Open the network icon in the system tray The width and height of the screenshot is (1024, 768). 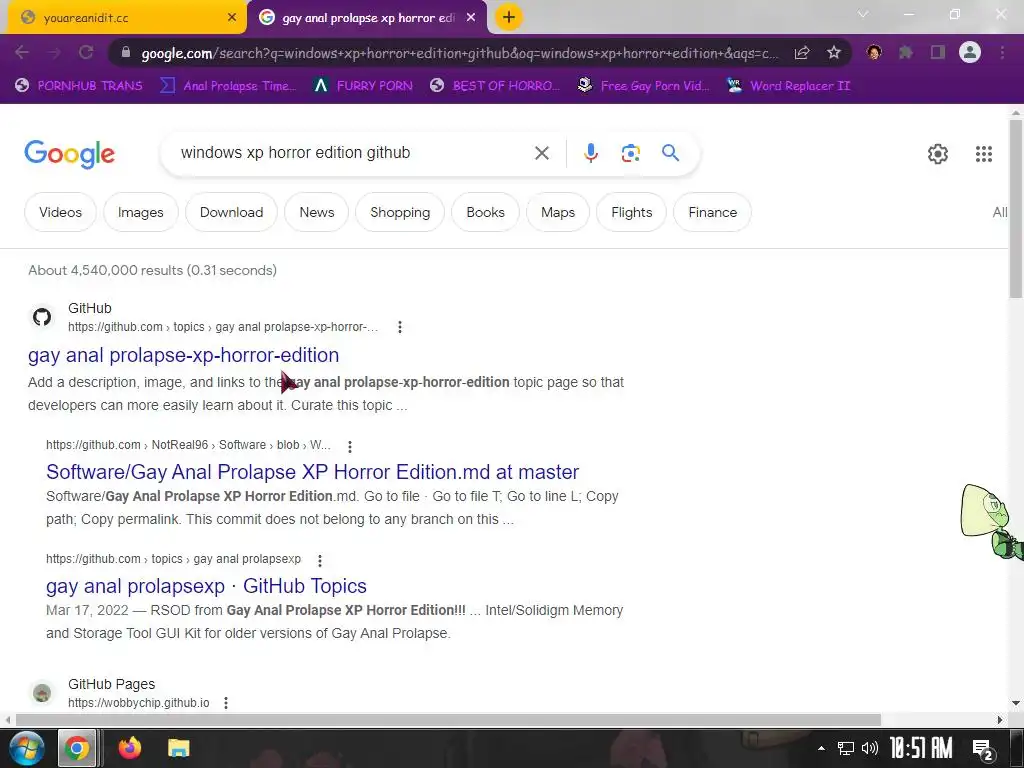point(846,748)
